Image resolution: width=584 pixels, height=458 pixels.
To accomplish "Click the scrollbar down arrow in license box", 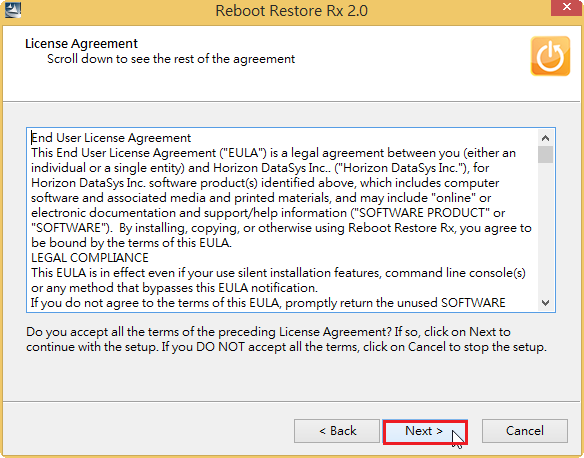I will [x=545, y=303].
